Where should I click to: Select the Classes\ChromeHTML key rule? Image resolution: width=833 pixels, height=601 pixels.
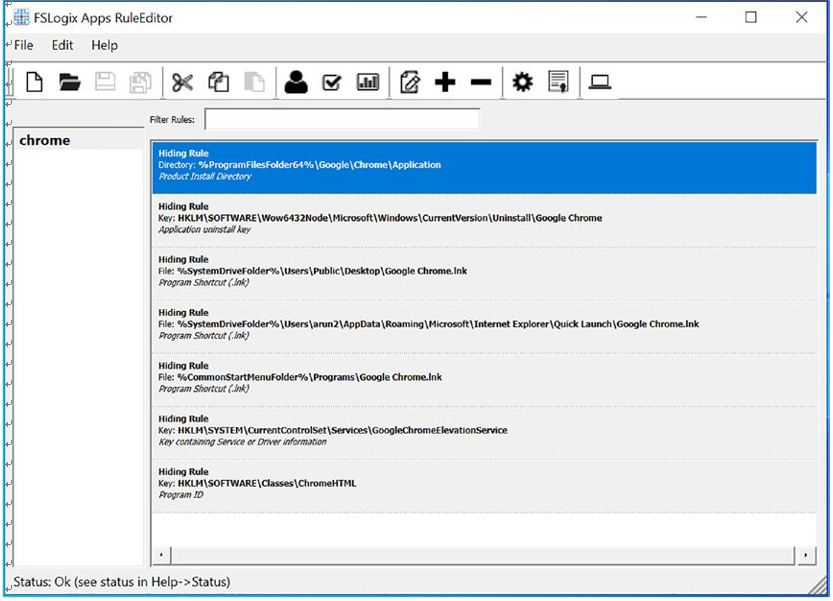[x=484, y=486]
